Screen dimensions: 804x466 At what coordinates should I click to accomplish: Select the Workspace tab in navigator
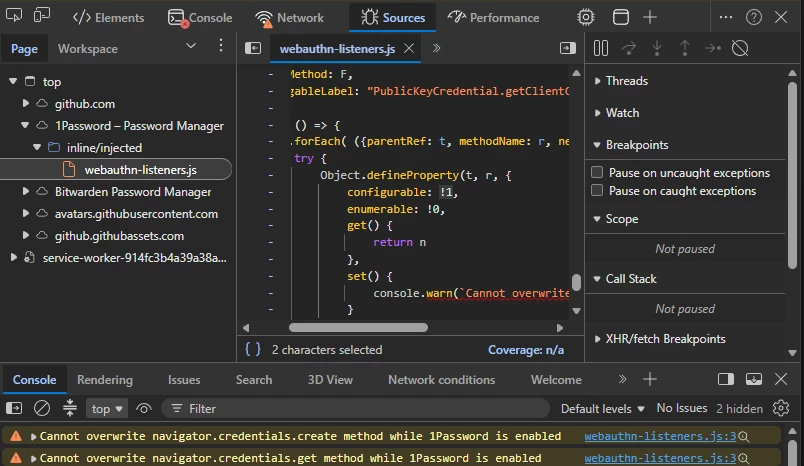[88, 49]
